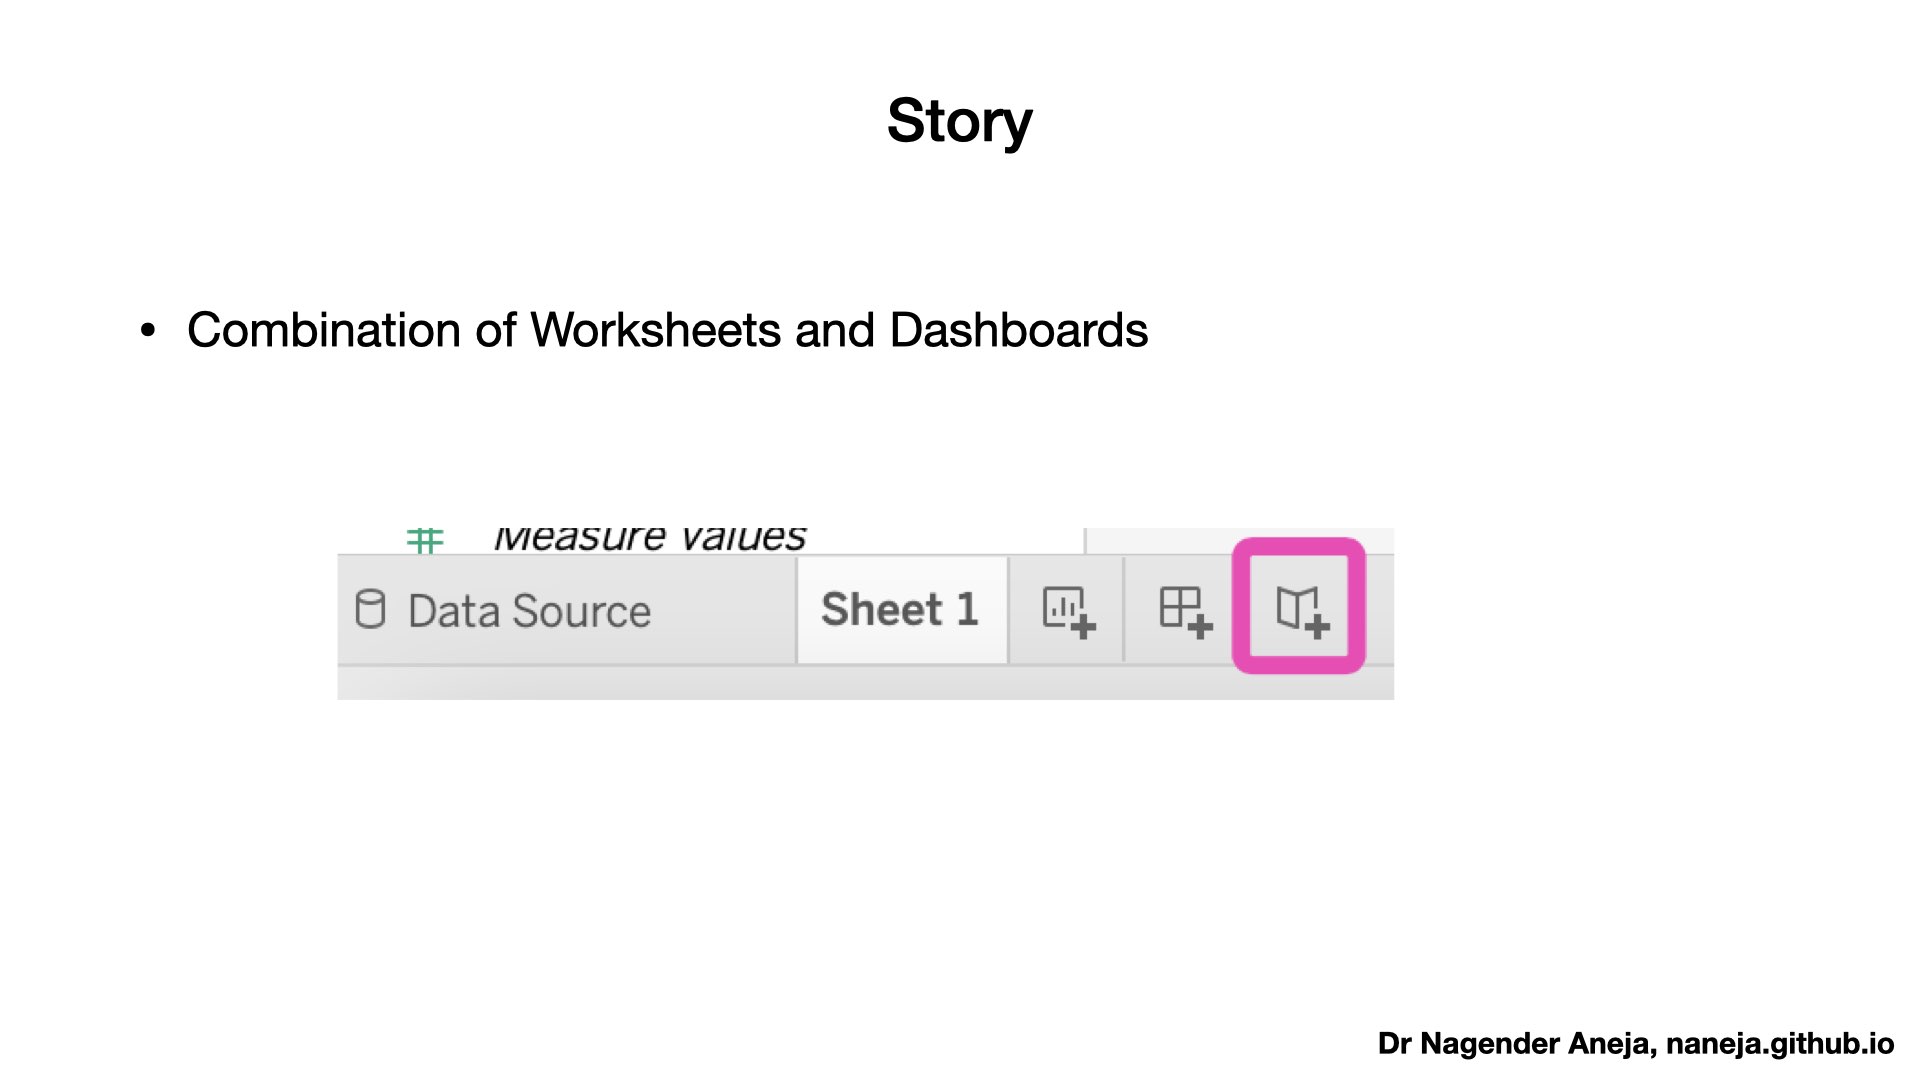Click the green hash icon beside Measure Values
Screen dimensions: 1920x1080
click(x=425, y=540)
